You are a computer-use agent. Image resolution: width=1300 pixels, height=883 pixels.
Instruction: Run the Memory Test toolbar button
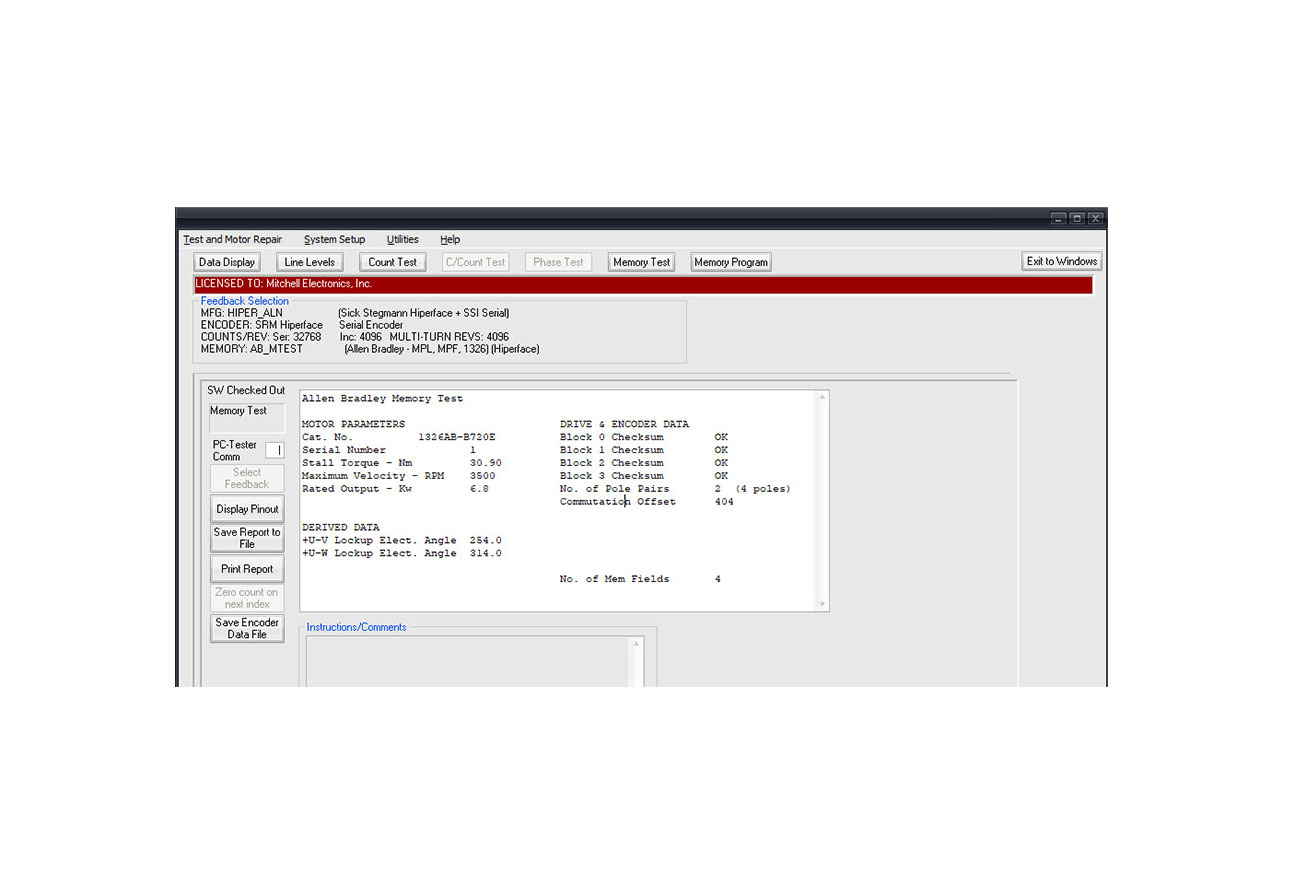641,262
